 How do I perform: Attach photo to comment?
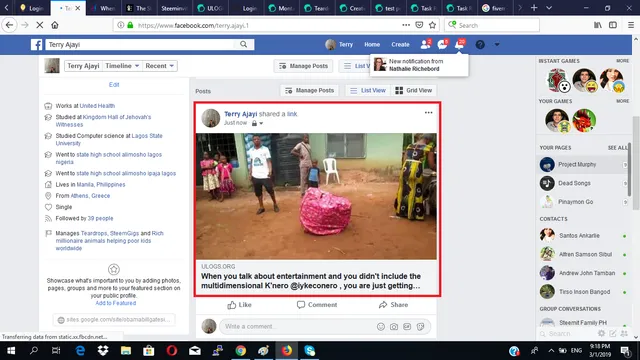tap(394, 327)
